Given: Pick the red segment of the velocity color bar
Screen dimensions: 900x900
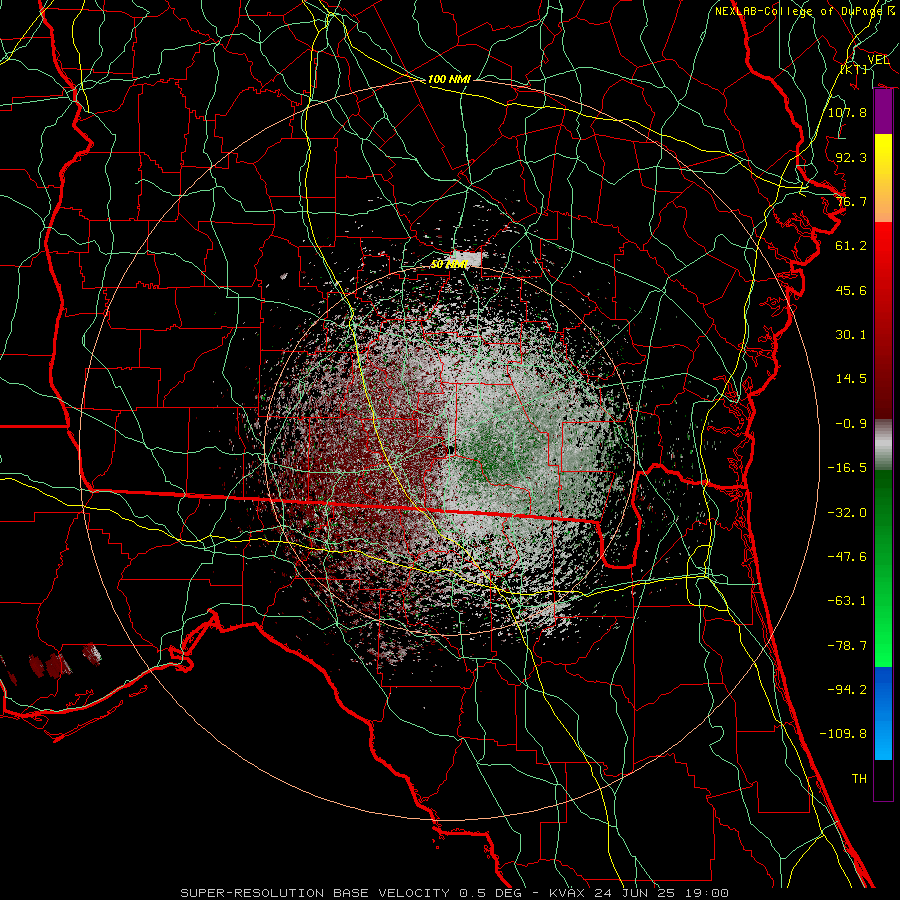Looking at the screenshot, I should pyautogui.click(x=883, y=320).
